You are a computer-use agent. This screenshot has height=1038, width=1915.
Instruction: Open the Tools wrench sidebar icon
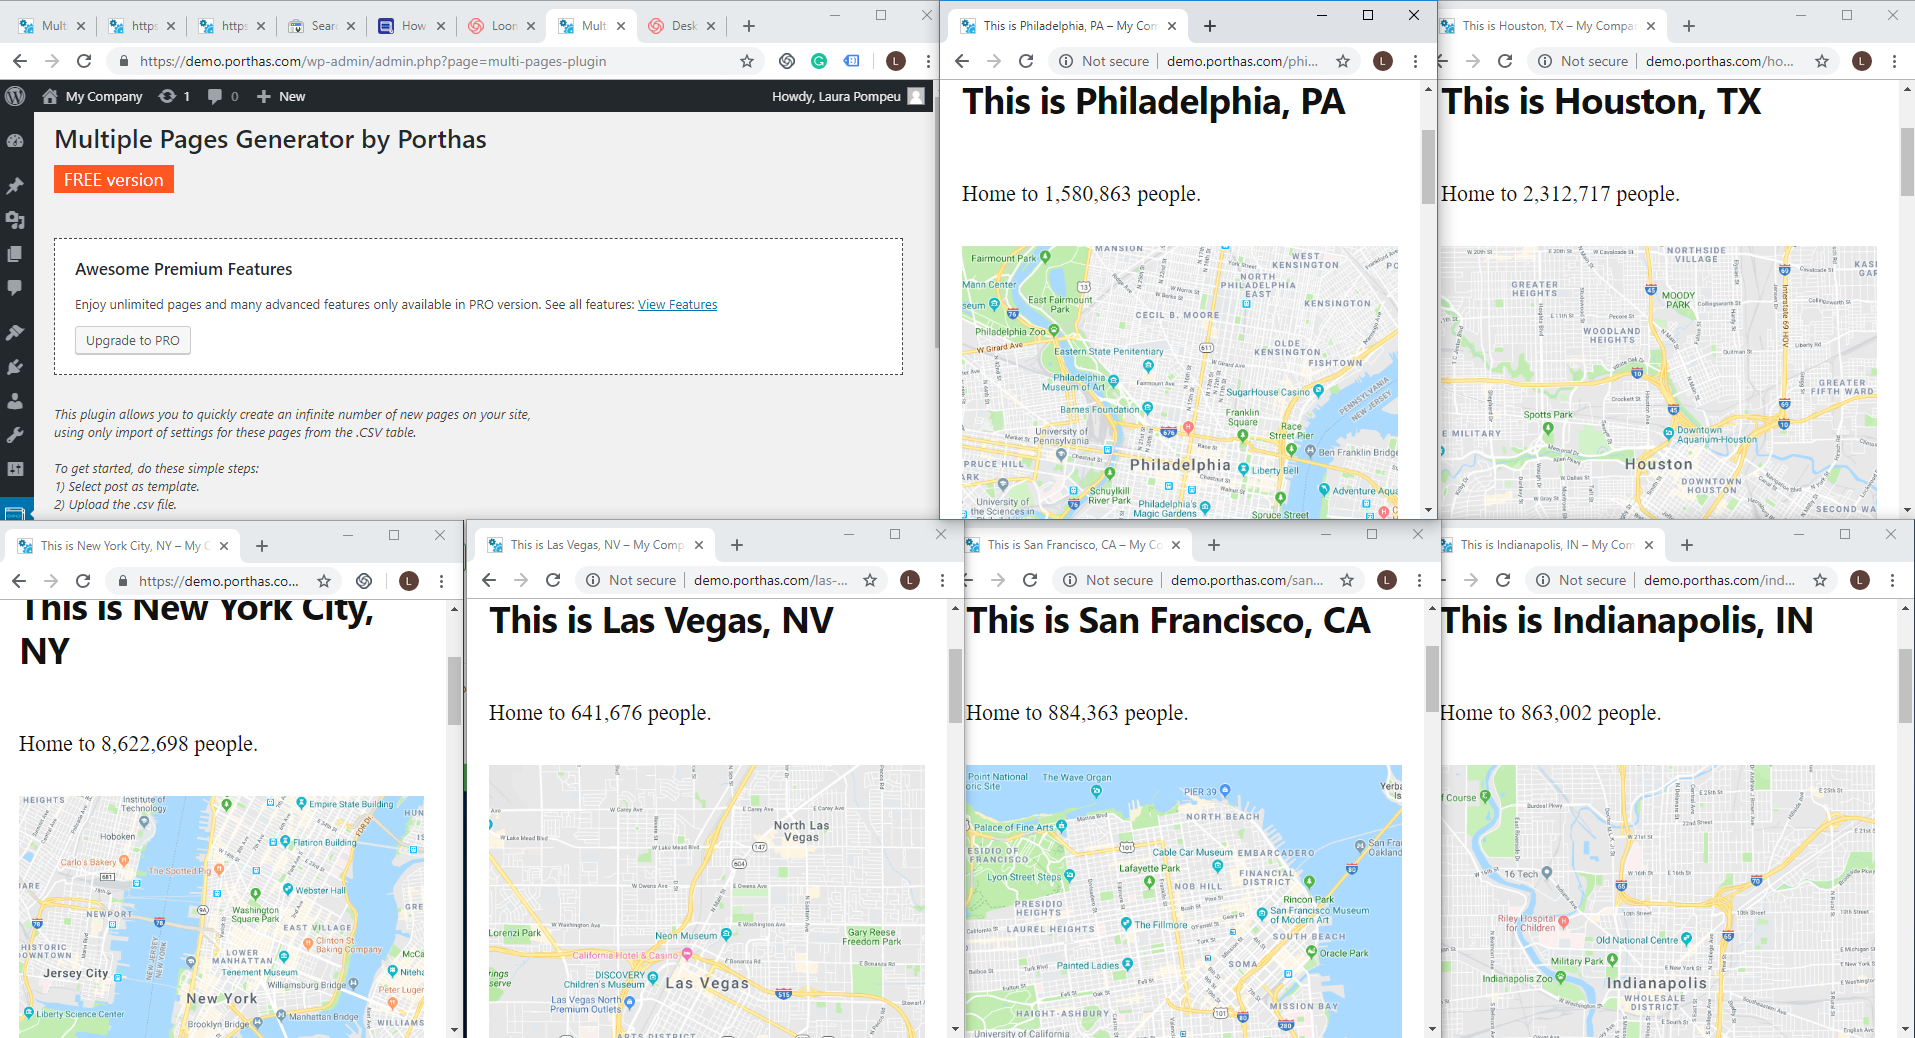tap(15, 435)
